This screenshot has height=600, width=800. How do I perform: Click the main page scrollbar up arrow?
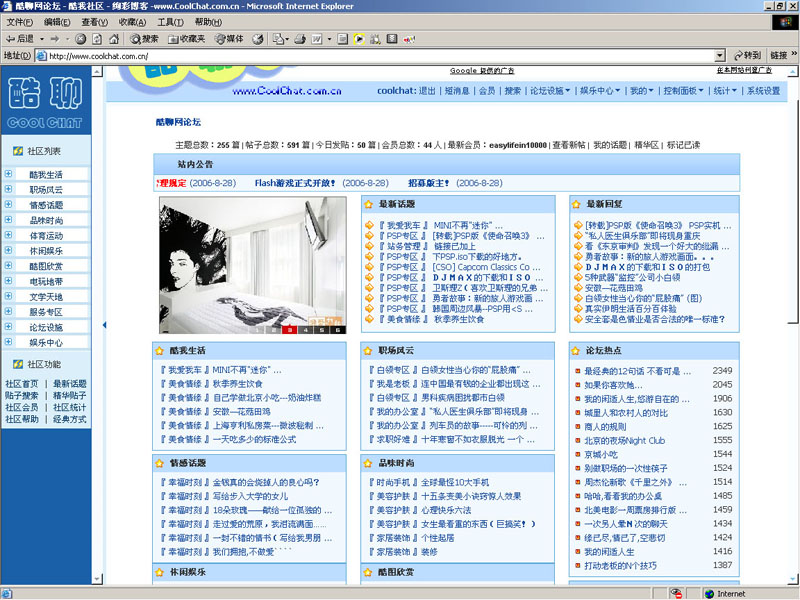click(793, 71)
